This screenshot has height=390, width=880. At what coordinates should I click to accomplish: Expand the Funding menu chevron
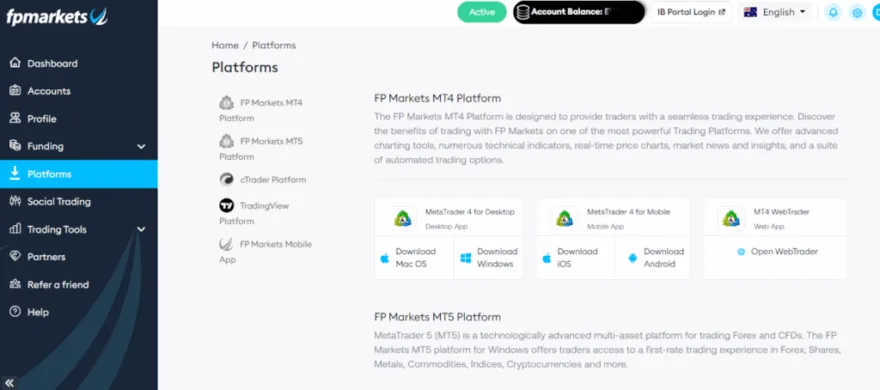[x=141, y=146]
